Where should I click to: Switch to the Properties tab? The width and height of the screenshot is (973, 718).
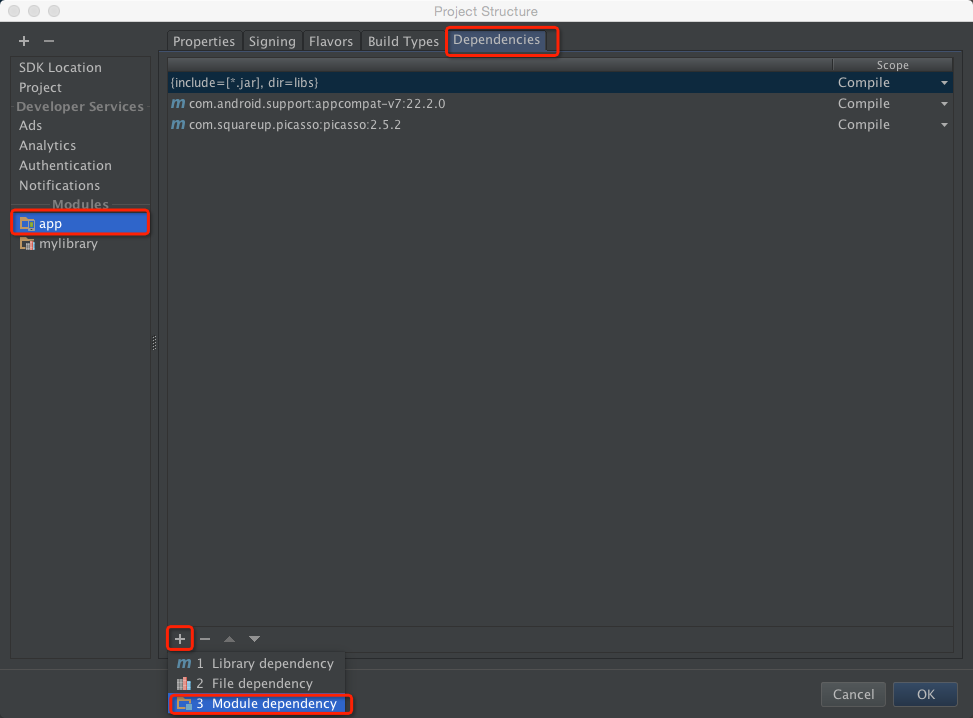click(x=204, y=41)
